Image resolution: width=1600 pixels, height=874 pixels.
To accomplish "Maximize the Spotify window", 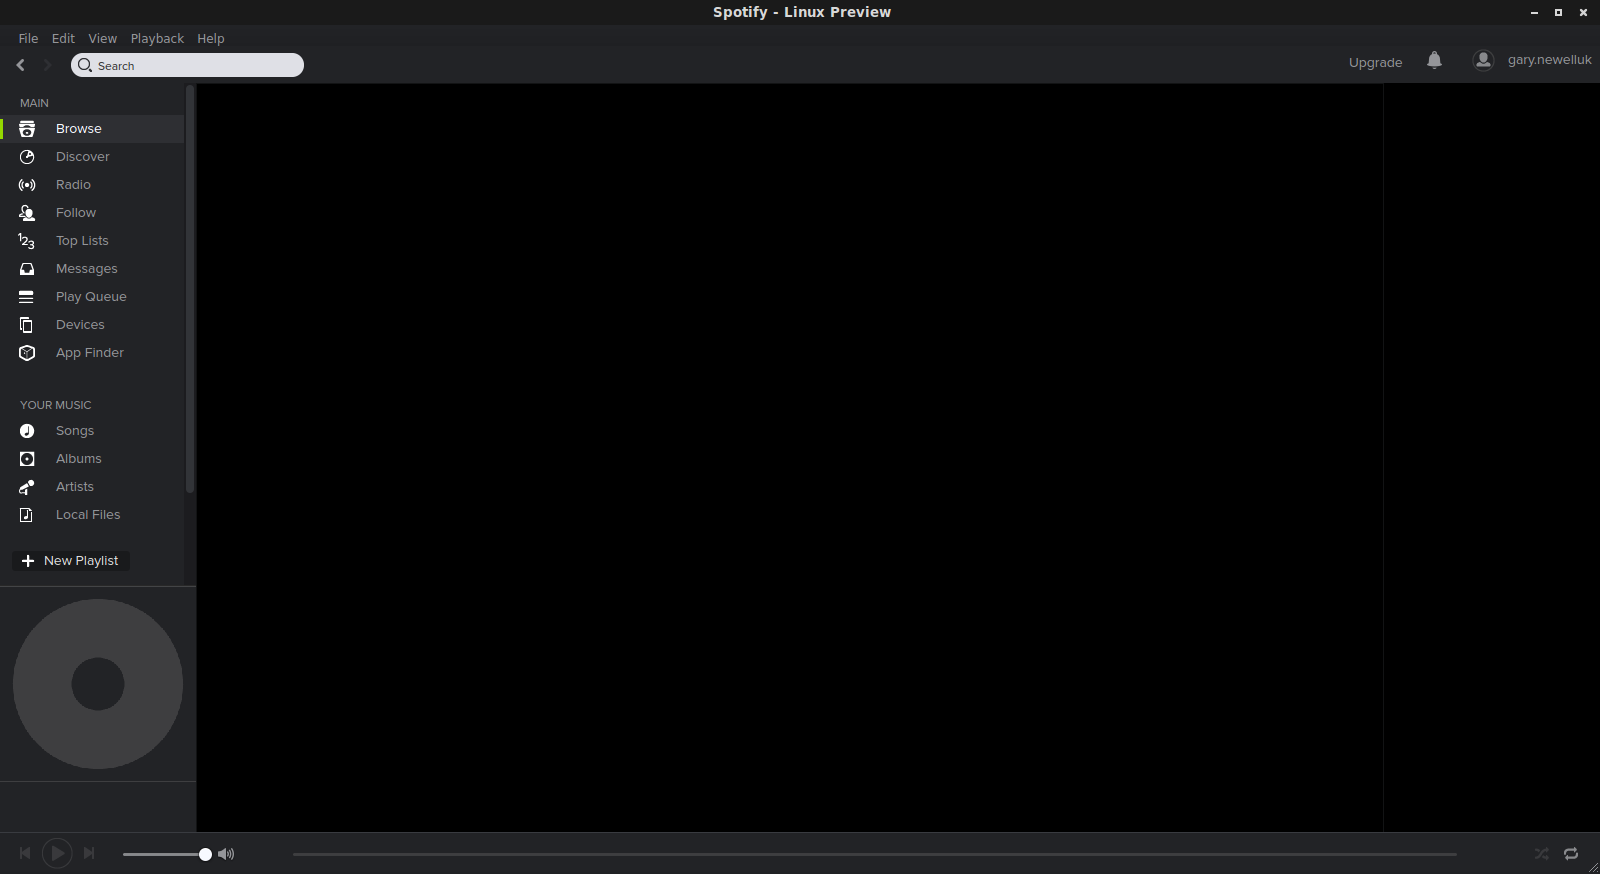I will pos(1558,13).
